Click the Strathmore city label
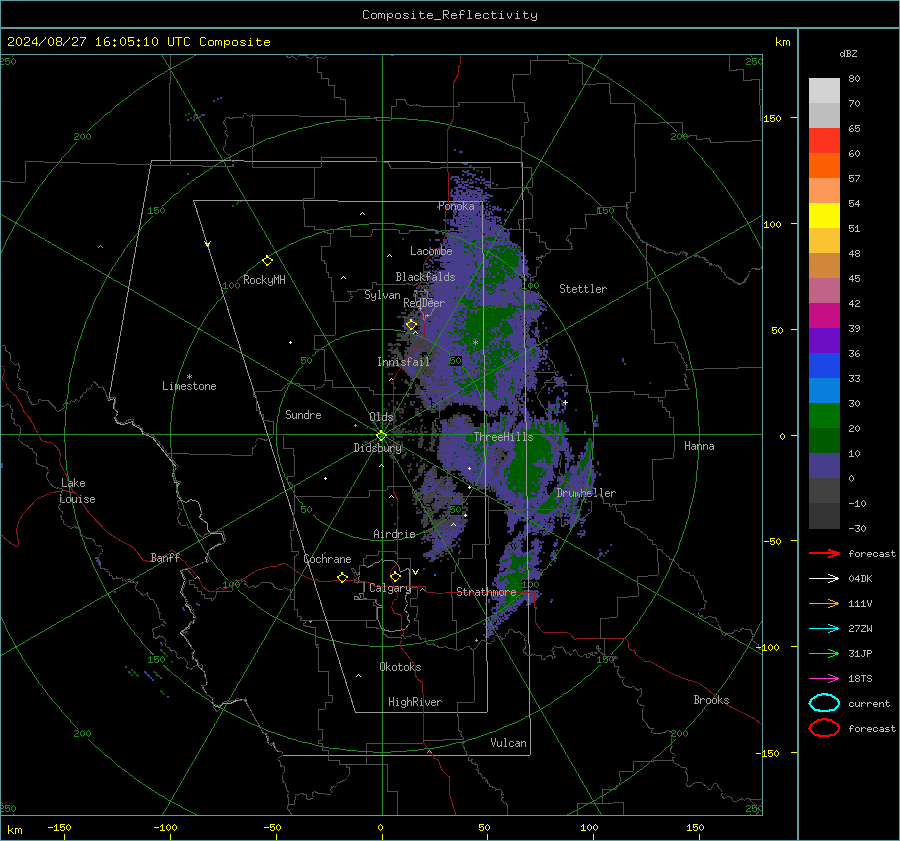The image size is (900, 841). point(486,592)
